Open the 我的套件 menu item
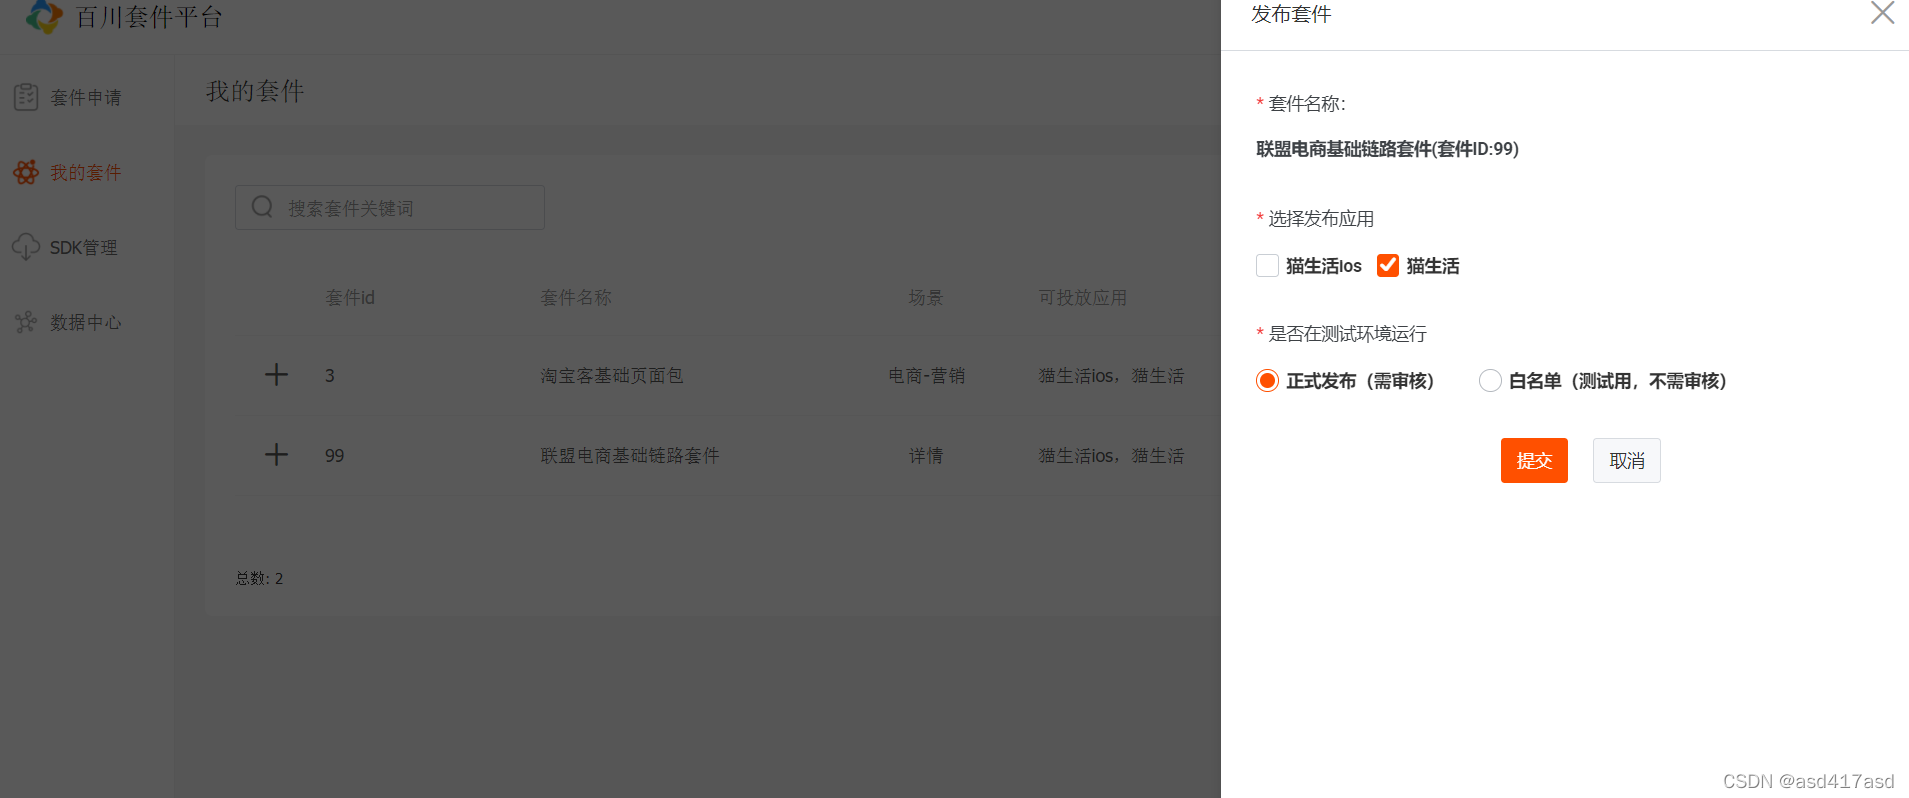 point(86,172)
